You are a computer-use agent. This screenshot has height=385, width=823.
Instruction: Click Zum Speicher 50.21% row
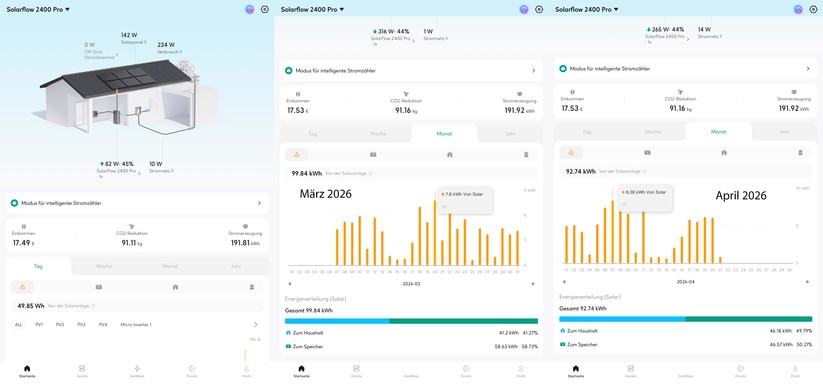(686, 345)
